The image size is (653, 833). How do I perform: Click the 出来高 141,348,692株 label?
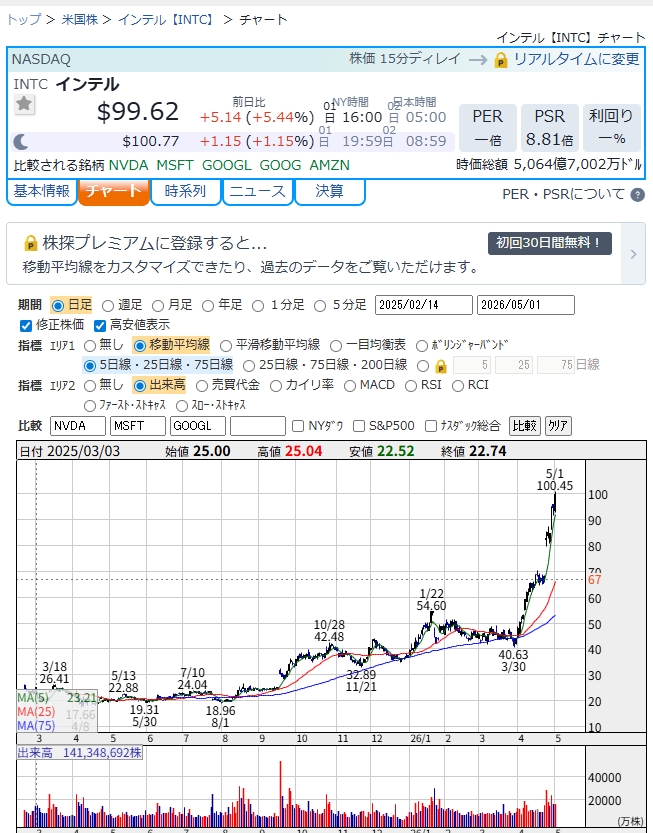click(80, 753)
